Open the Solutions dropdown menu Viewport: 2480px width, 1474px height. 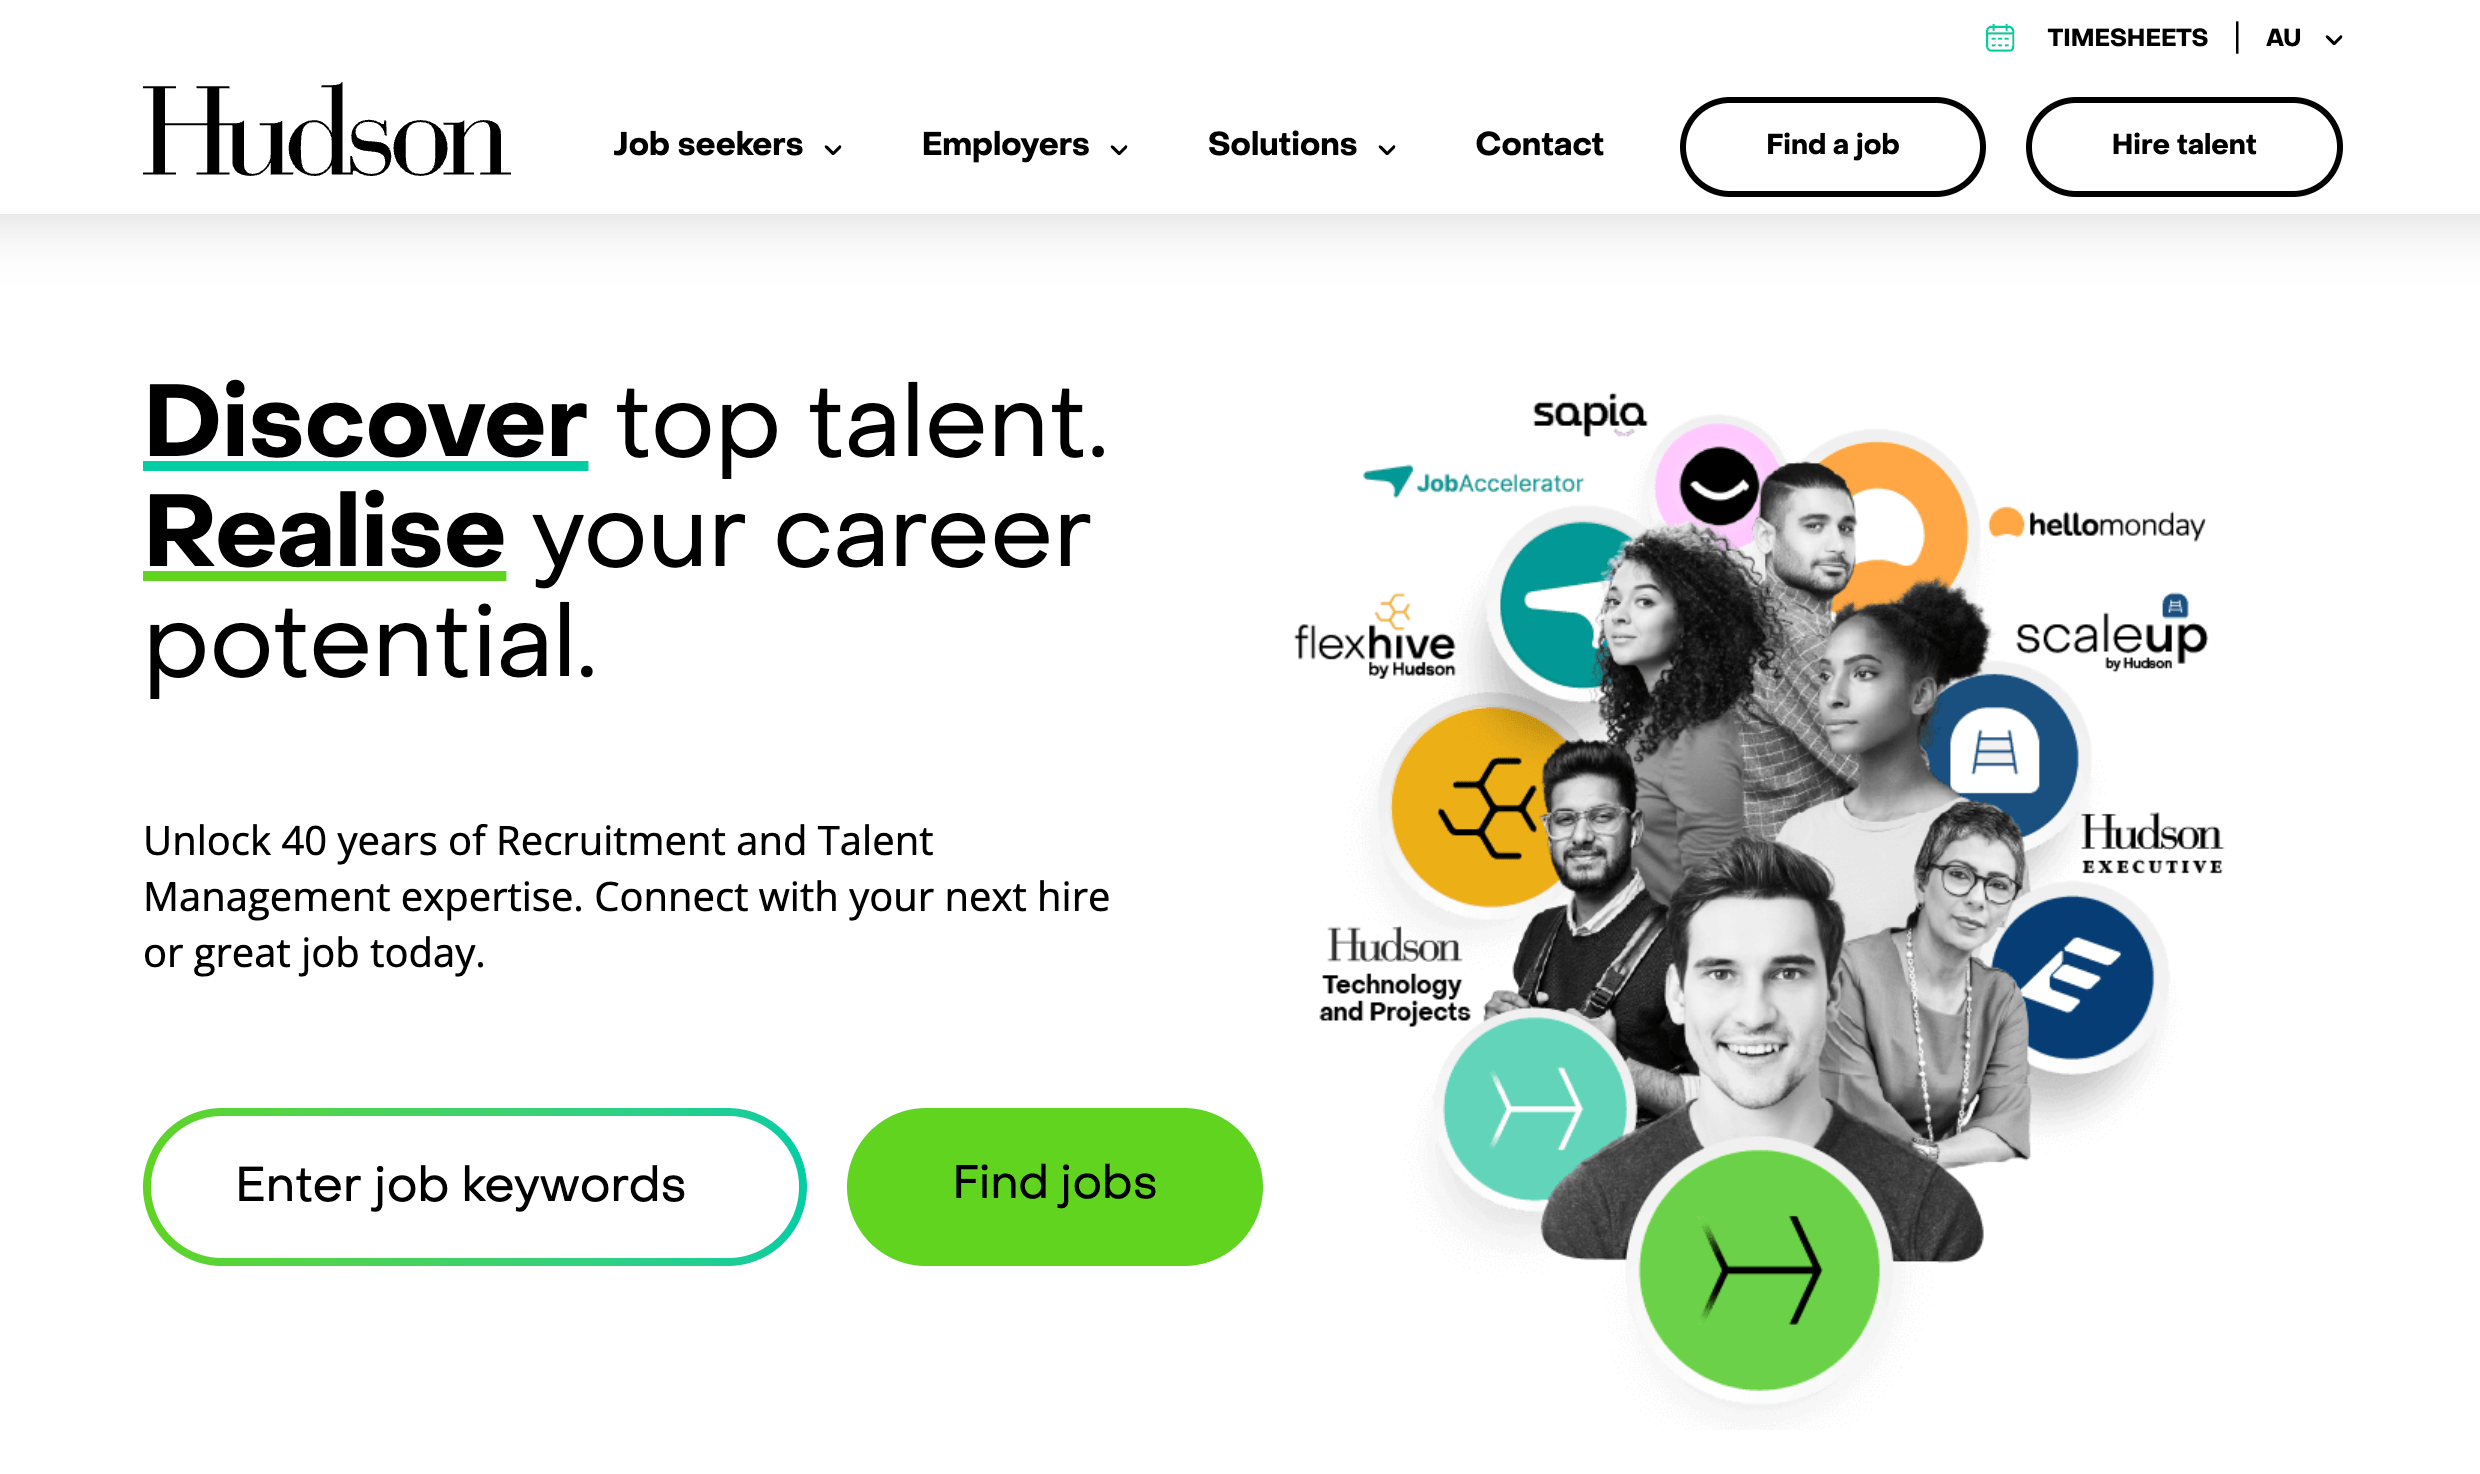1301,145
